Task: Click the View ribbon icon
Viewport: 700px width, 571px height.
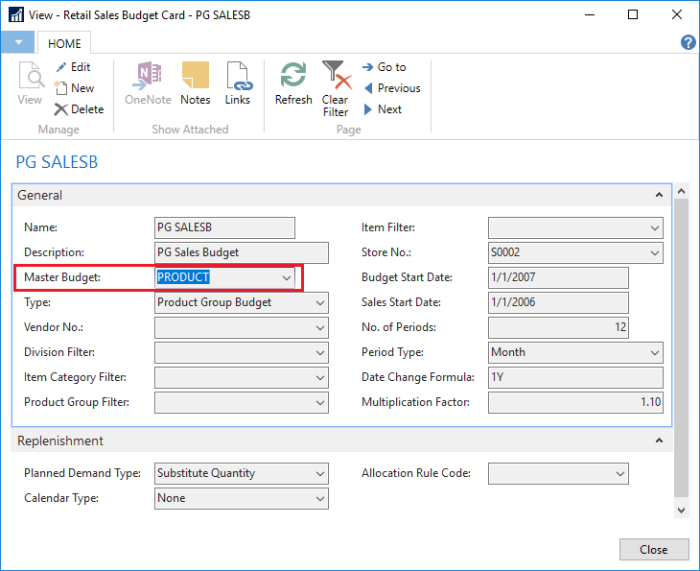Action: coord(30,83)
